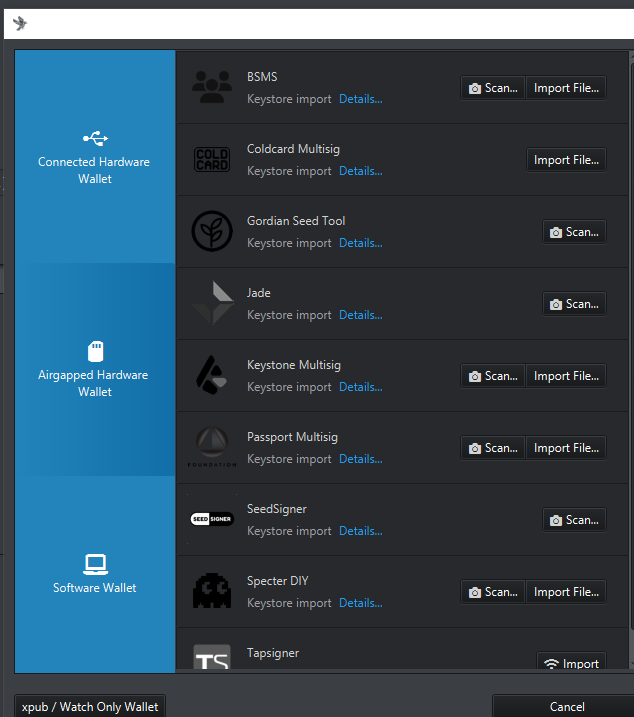634x717 pixels.
Task: Click the Tapsigner TS icon
Action: click(x=212, y=657)
